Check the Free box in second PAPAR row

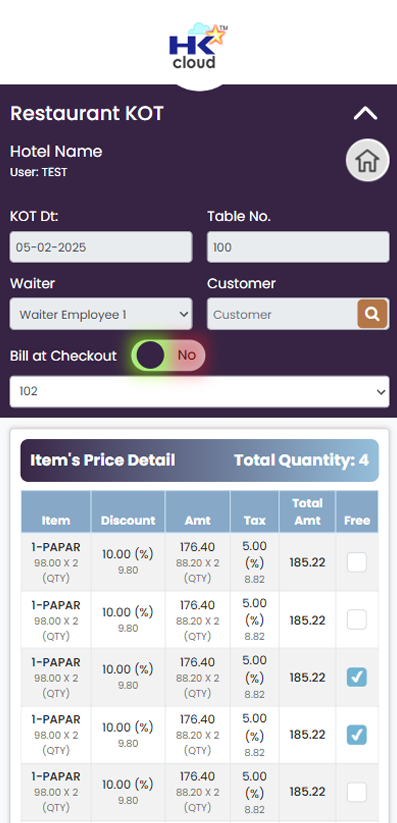(x=357, y=620)
